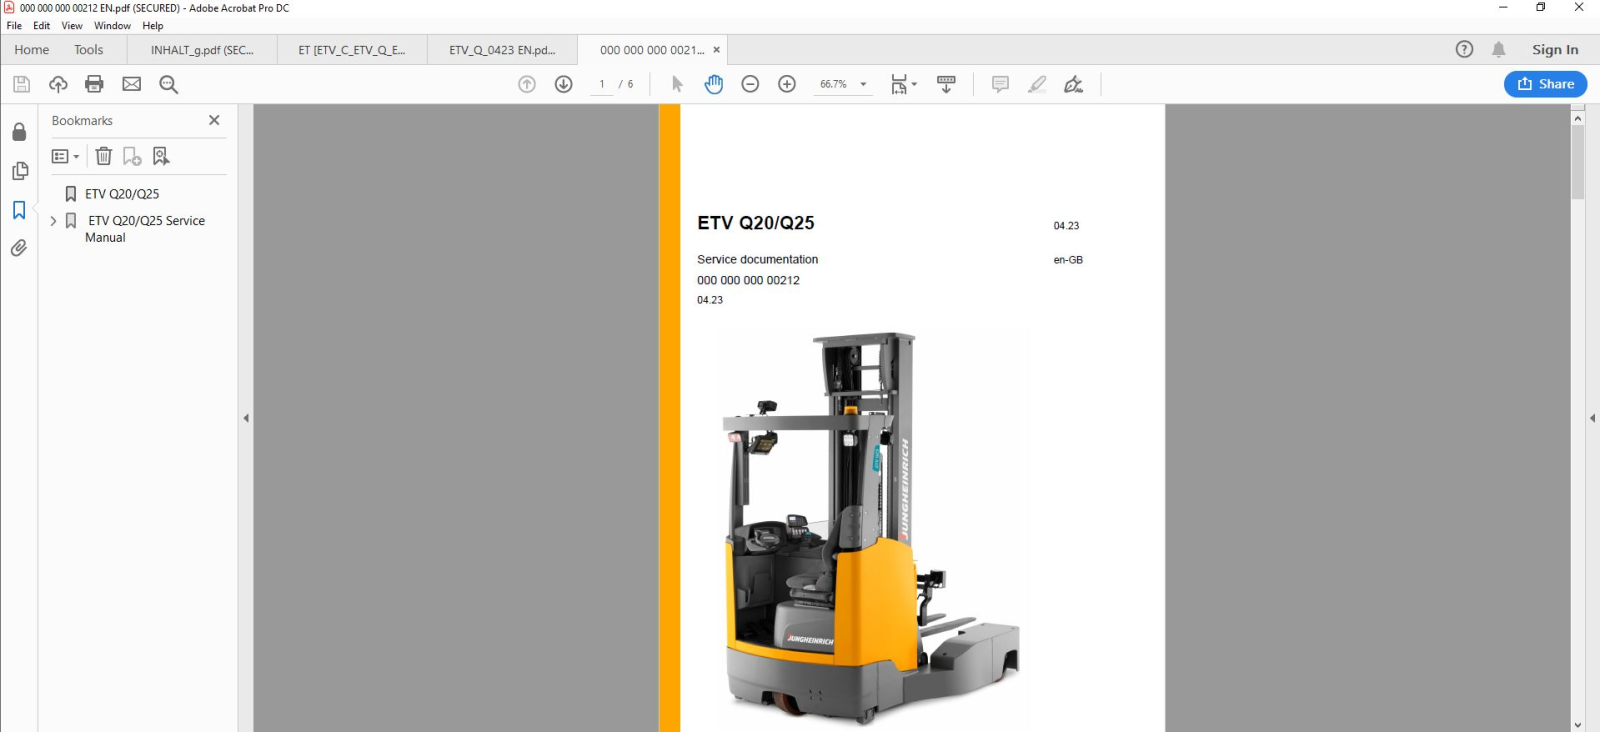Select ETV Q20/Q25 Service Manual bookmark
Image resolution: width=1600 pixels, height=732 pixels.
(145, 229)
